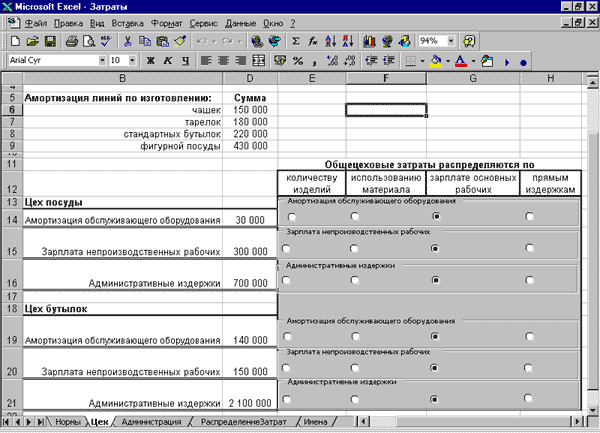The image size is (600, 433).
Task: Sort ascending with the A-Z icon
Action: pos(330,41)
